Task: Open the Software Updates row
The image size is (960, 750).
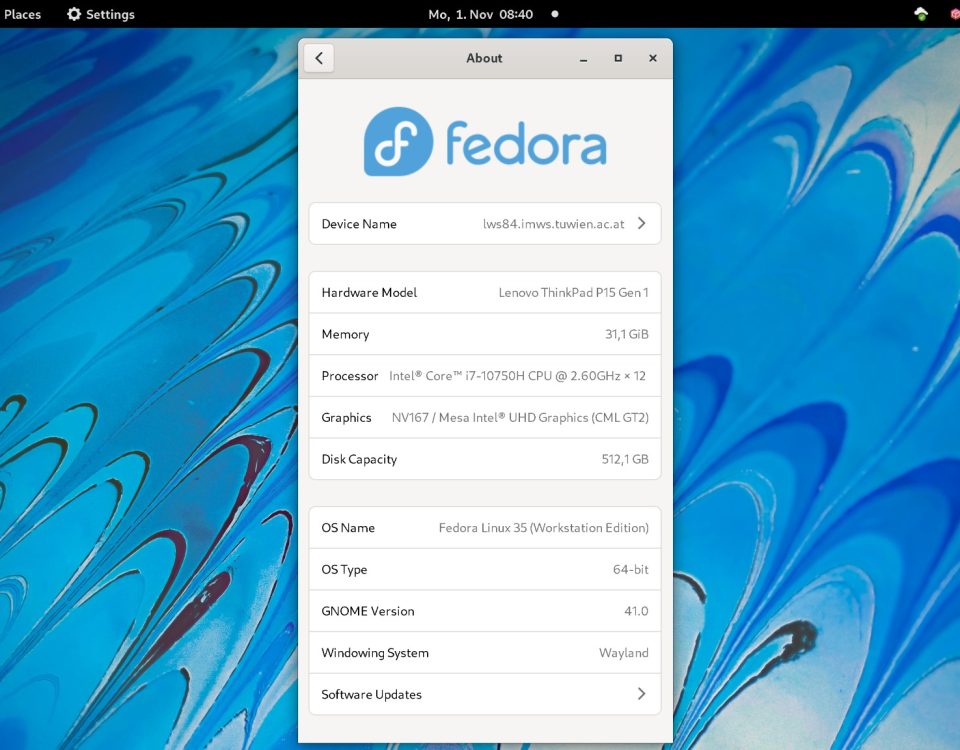Action: pyautogui.click(x=485, y=694)
